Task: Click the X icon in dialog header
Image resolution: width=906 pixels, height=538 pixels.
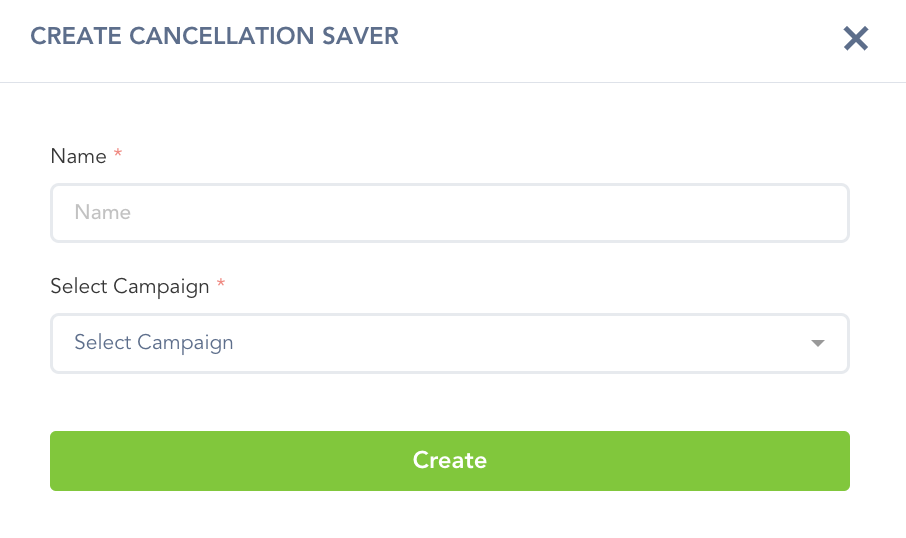Action: click(856, 39)
